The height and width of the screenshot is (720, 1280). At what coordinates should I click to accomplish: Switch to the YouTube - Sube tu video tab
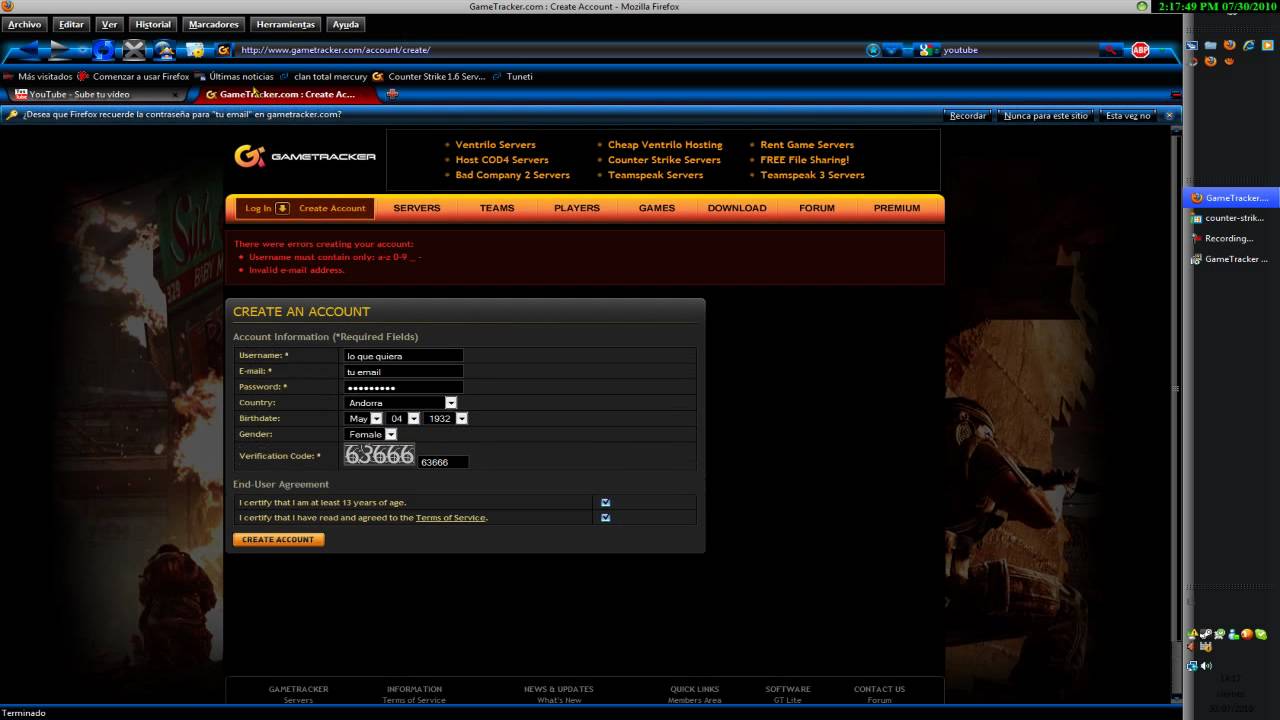point(95,94)
